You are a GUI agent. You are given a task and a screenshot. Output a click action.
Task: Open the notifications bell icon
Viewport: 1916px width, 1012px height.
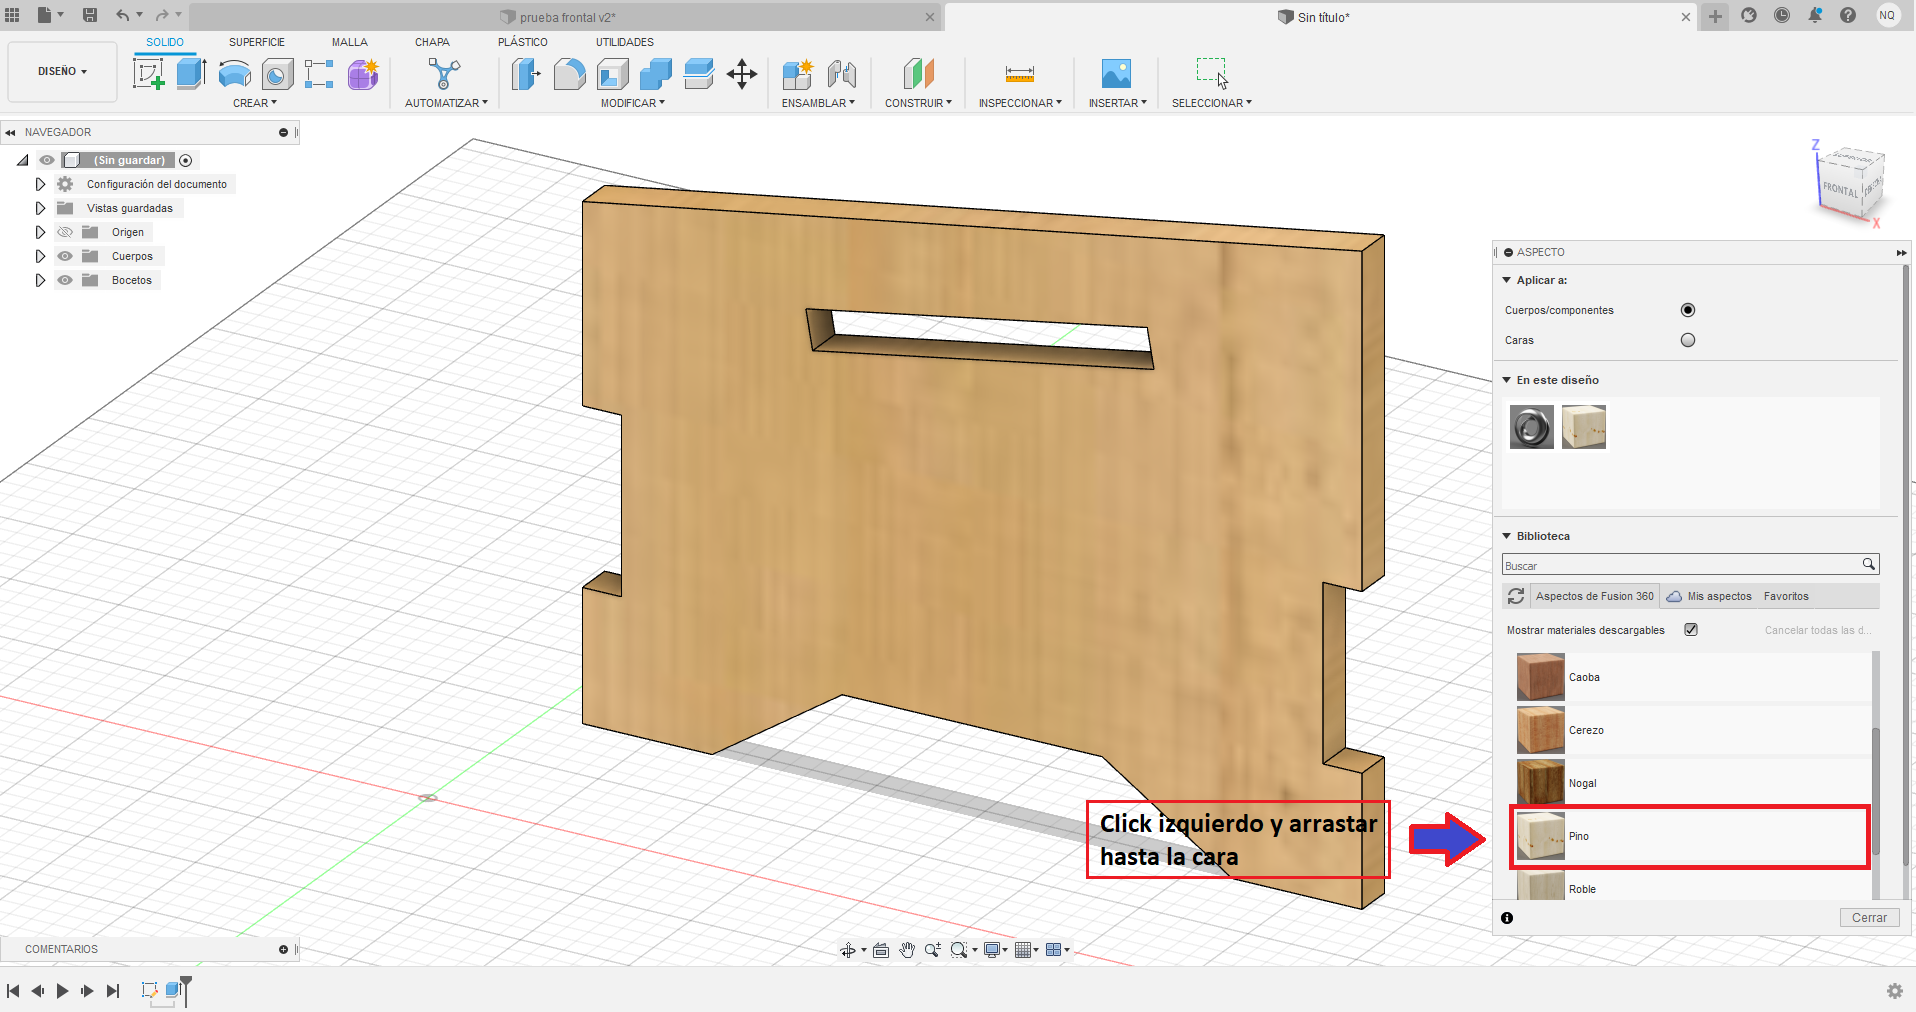coord(1815,15)
